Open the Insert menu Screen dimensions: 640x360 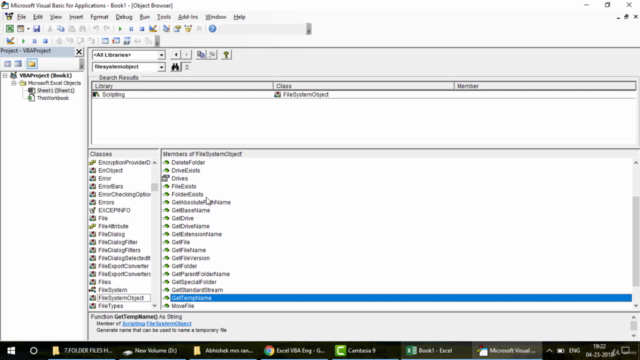[x=76, y=17]
